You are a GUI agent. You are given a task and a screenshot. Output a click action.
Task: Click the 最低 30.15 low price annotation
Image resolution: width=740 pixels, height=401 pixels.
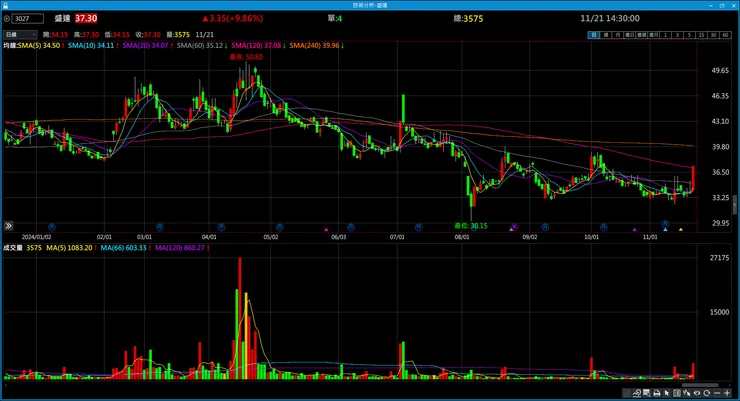click(x=471, y=226)
